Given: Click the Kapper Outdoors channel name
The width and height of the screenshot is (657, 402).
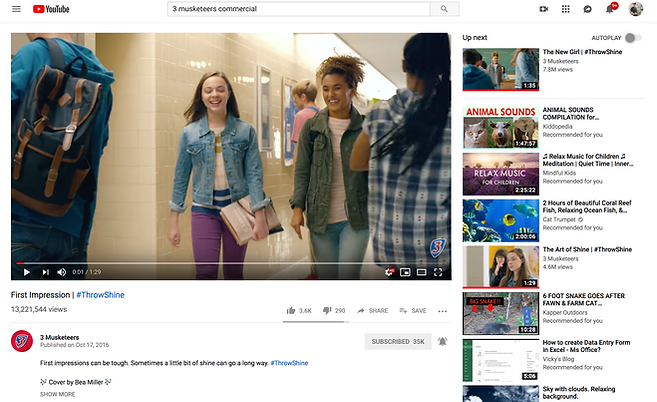Looking at the screenshot, I should (x=565, y=313).
